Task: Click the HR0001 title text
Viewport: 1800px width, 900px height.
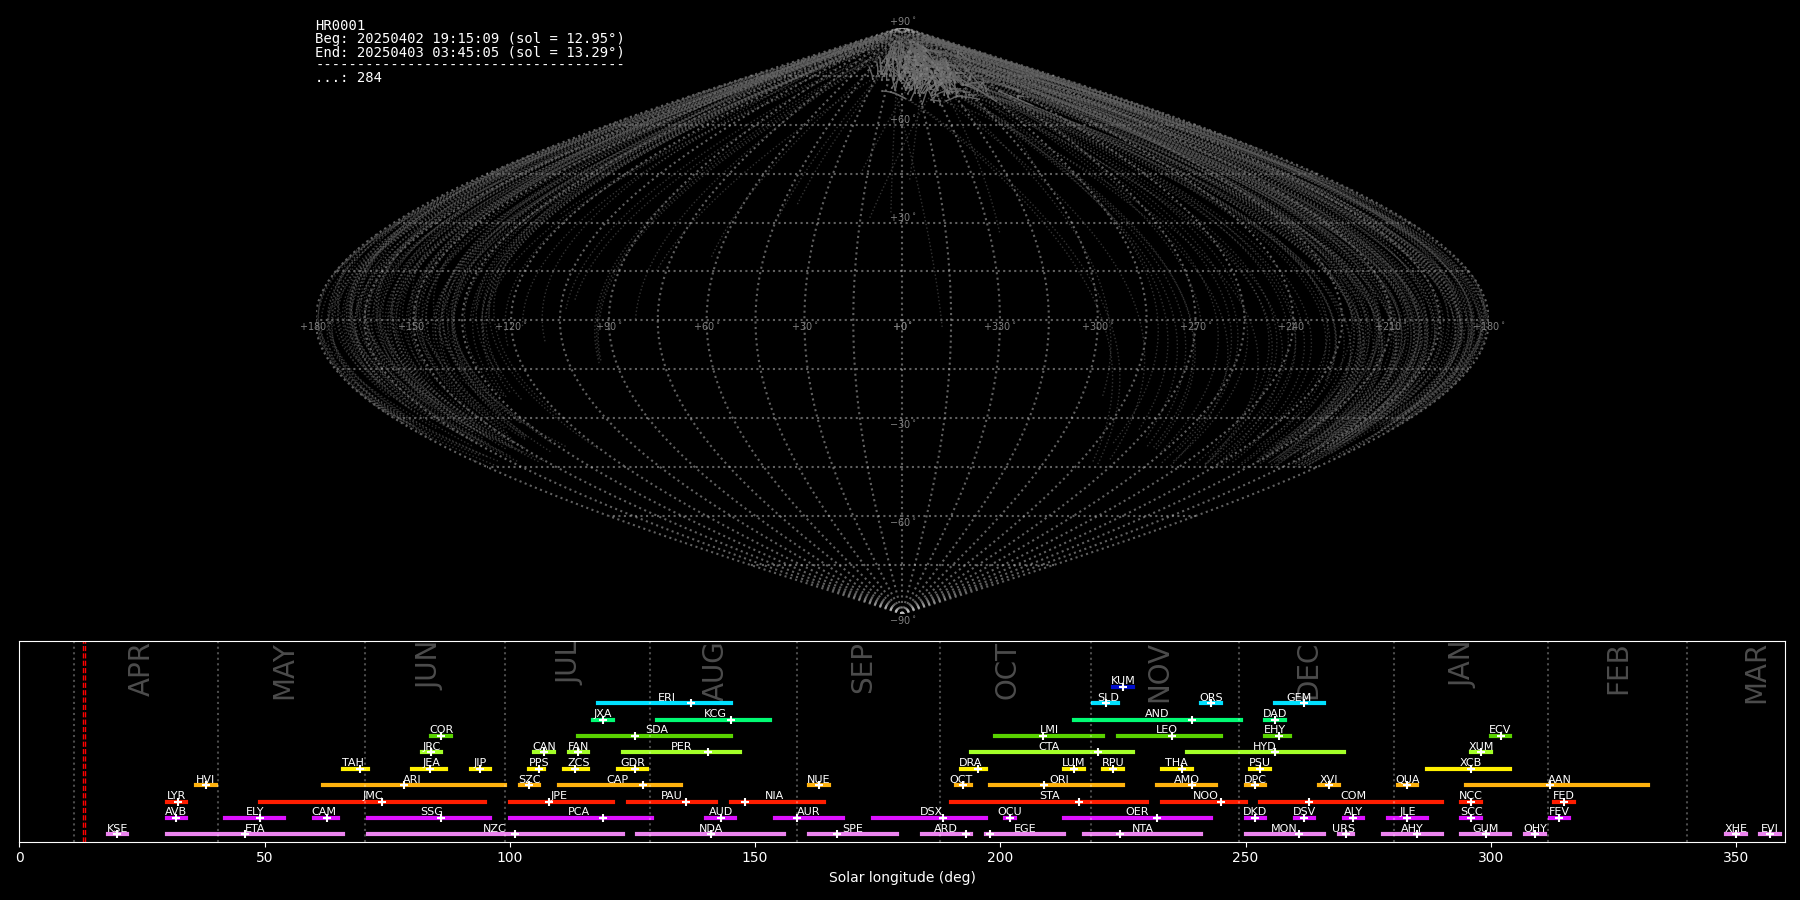Action: 340,26
